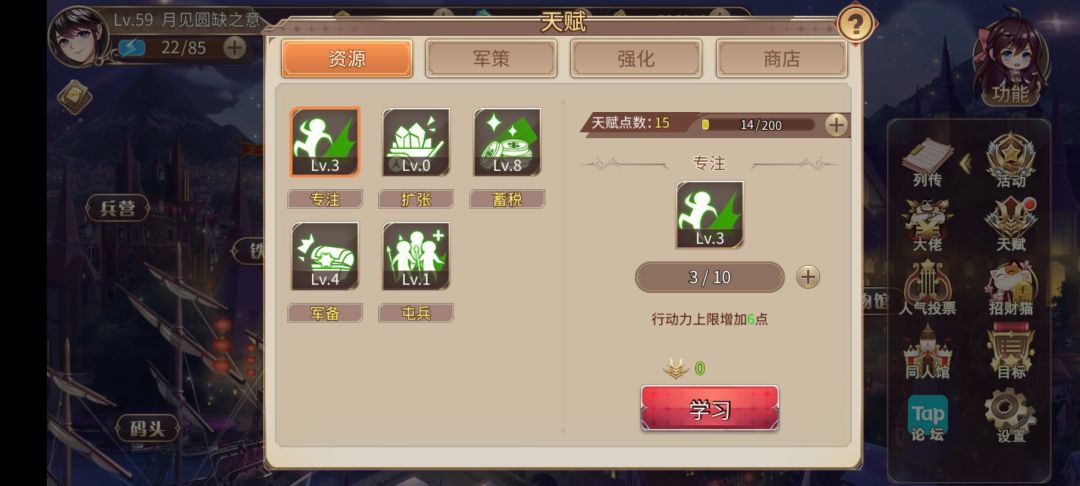
Task: Open the Tap 论坛 icon
Action: pos(927,418)
